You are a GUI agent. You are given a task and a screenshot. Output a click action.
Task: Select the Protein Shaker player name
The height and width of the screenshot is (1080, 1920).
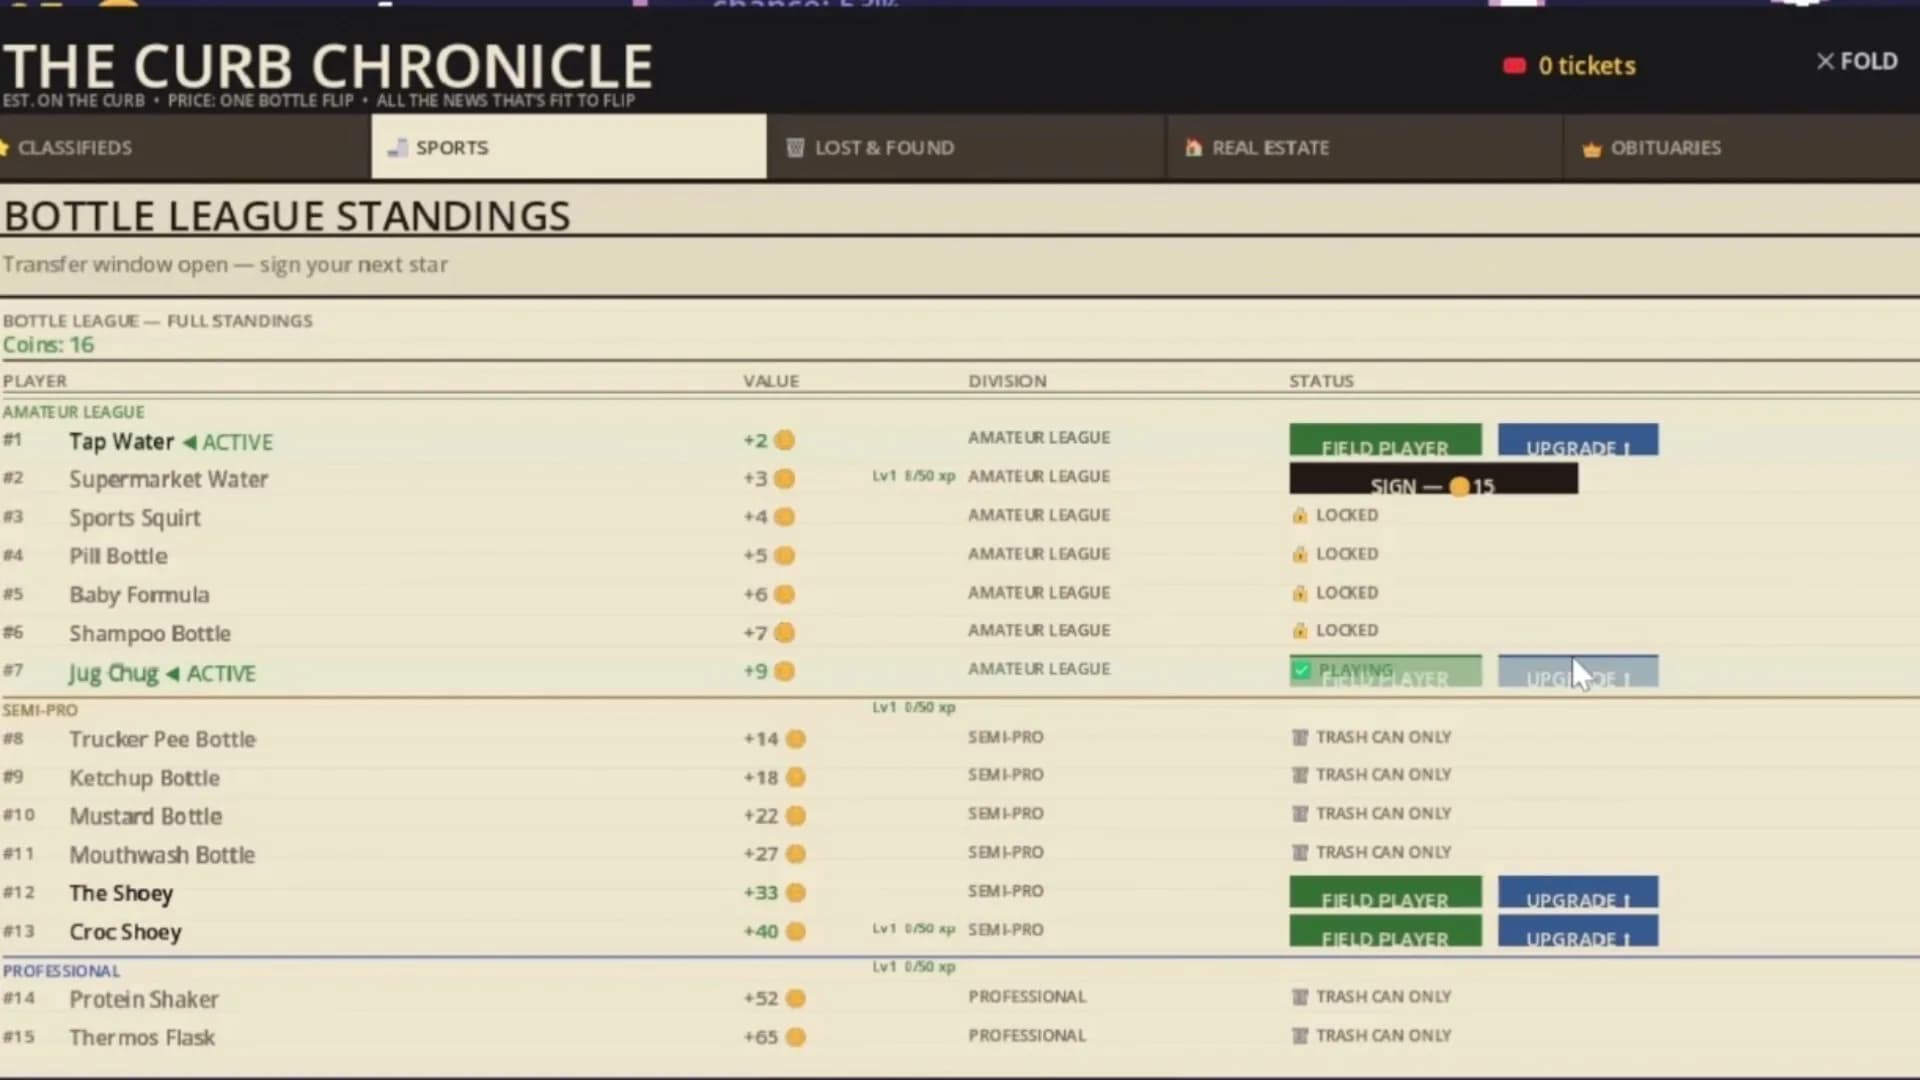tap(143, 999)
